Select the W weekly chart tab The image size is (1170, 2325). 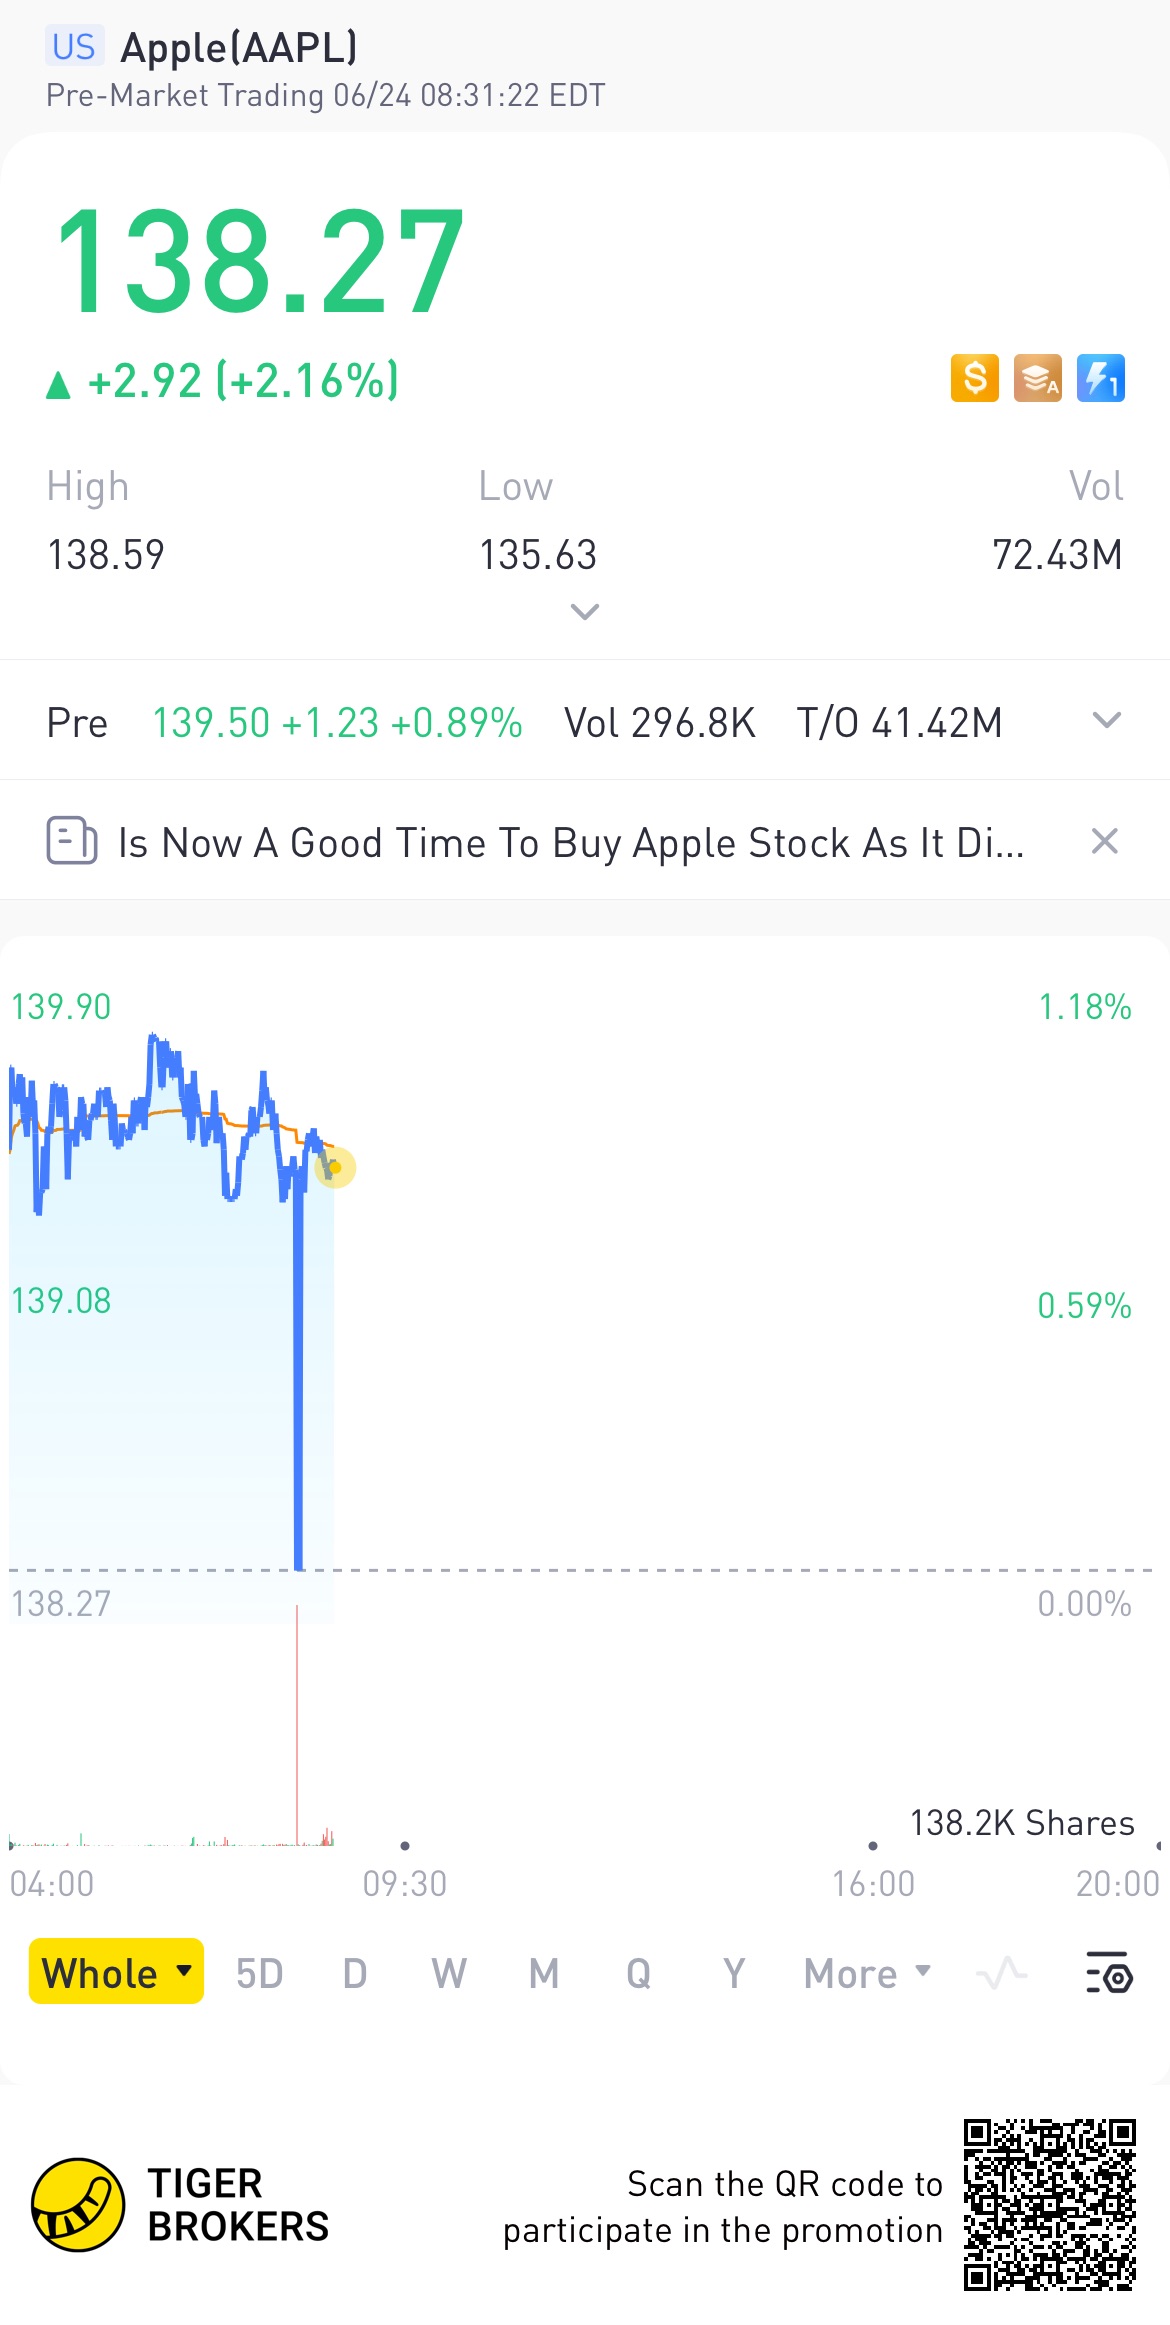pyautogui.click(x=449, y=1974)
